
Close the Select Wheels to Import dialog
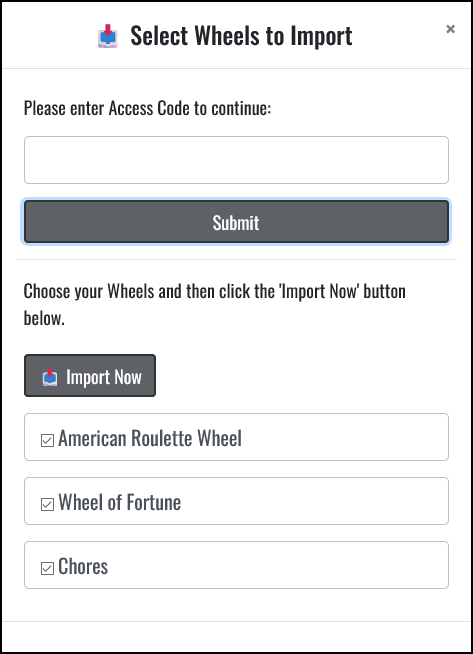(450, 29)
